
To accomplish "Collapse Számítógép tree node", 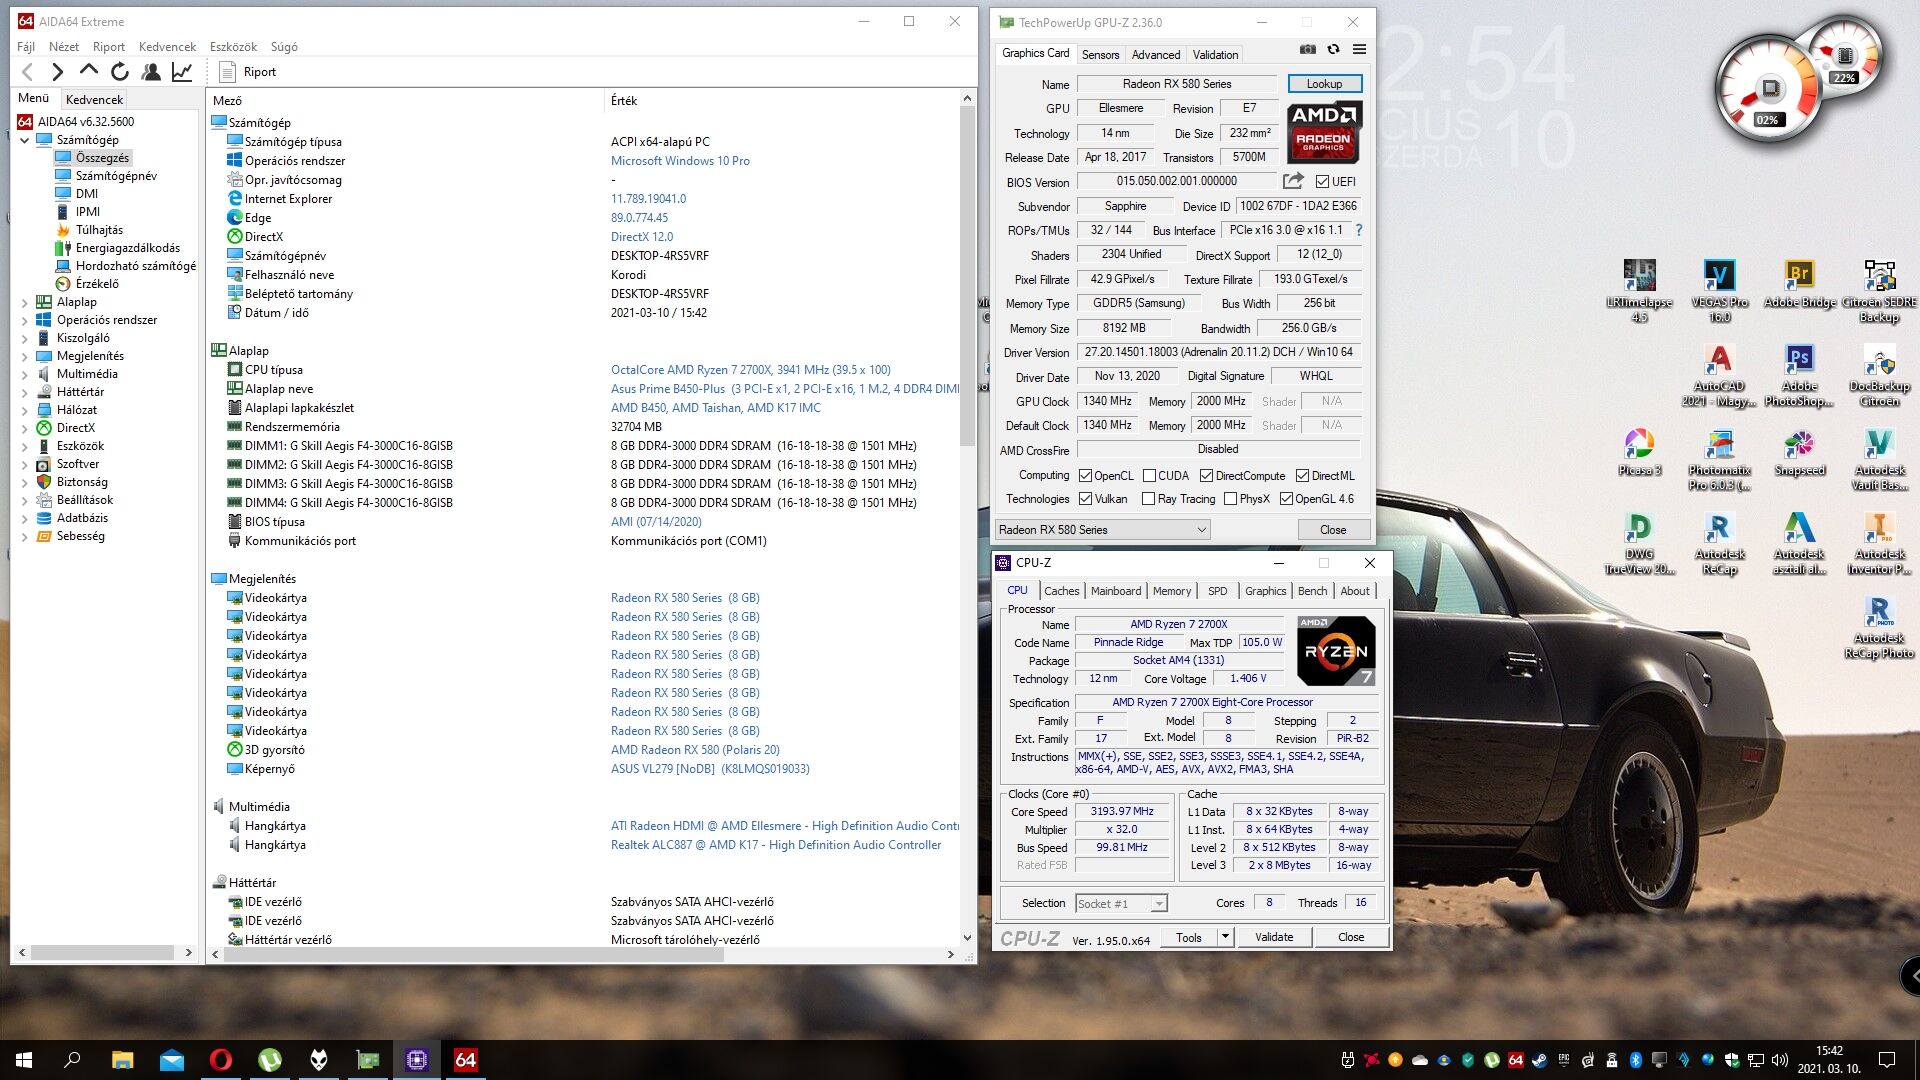I will click(x=25, y=140).
